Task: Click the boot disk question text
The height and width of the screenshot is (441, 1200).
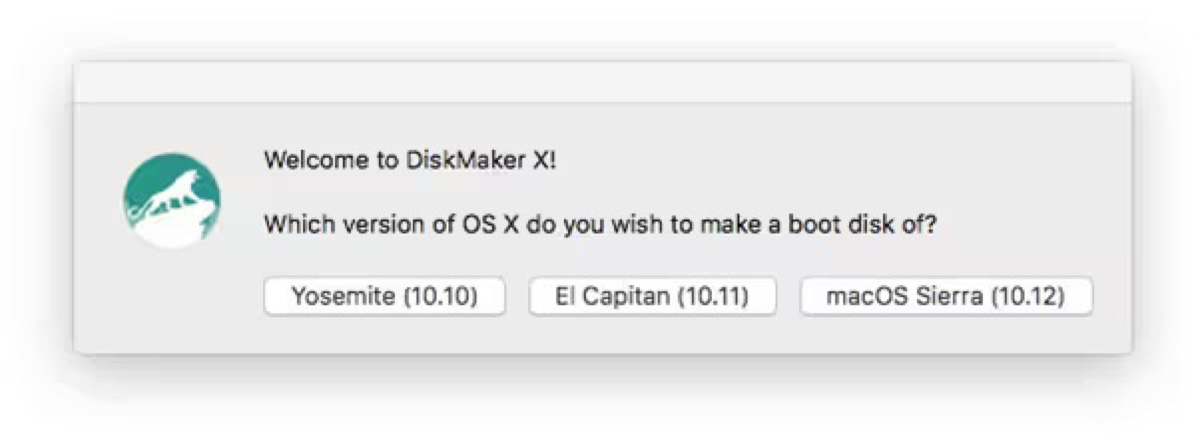Action: (x=600, y=225)
